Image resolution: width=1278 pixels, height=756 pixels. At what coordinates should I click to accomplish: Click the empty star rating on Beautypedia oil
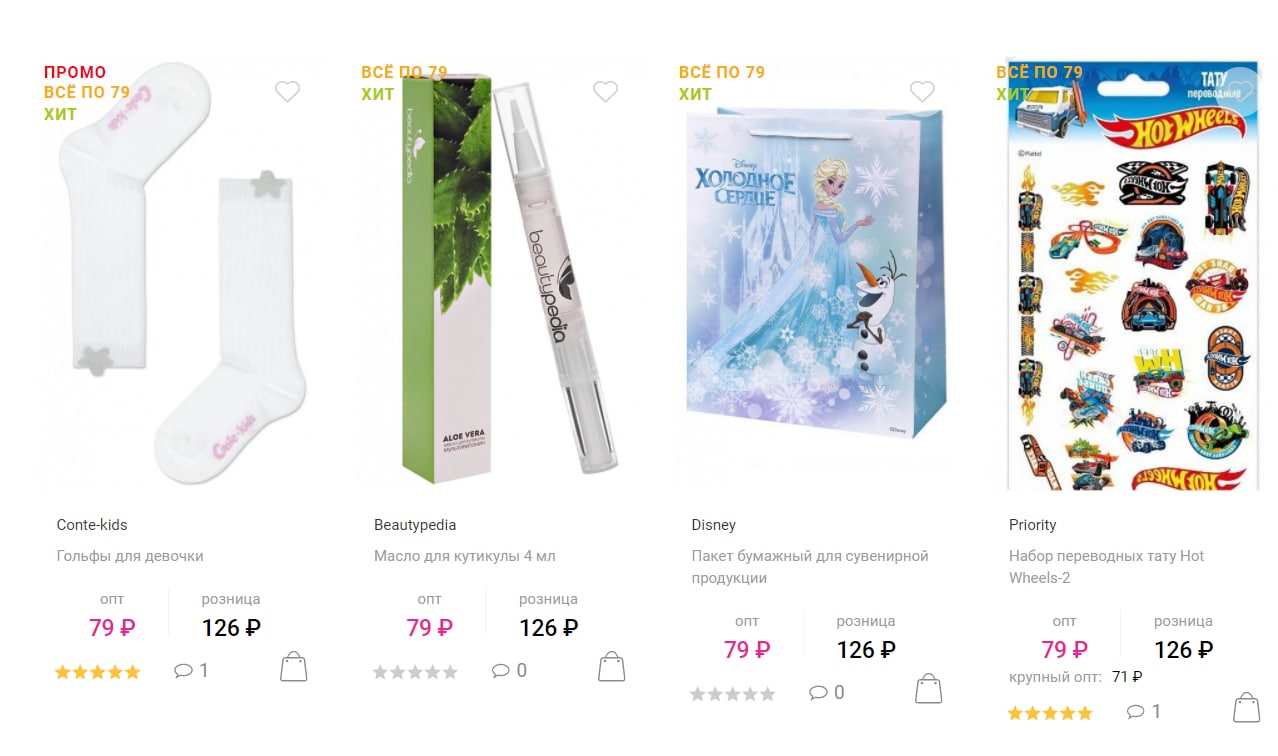[415, 672]
